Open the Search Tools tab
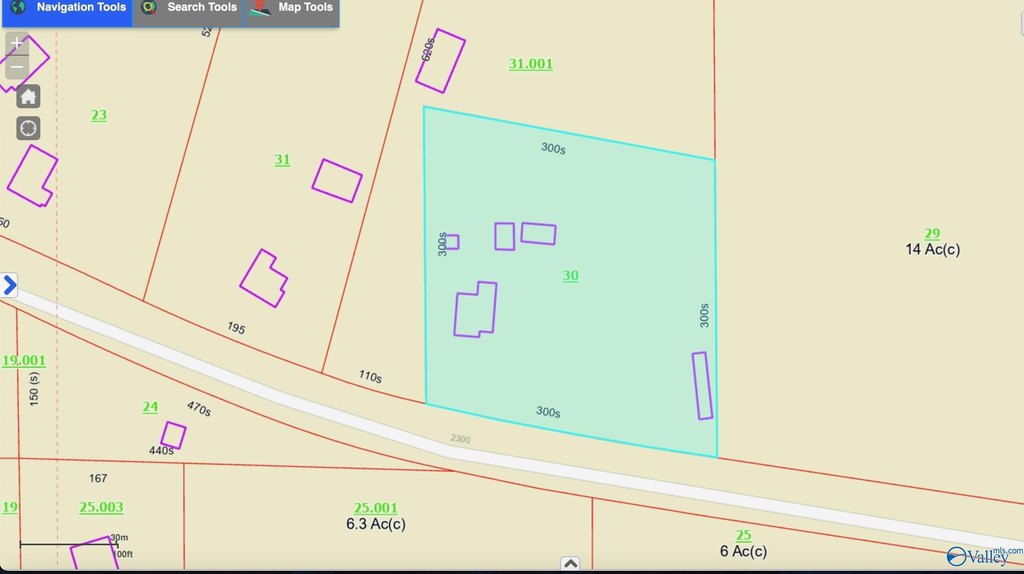1024x574 pixels. coord(202,8)
